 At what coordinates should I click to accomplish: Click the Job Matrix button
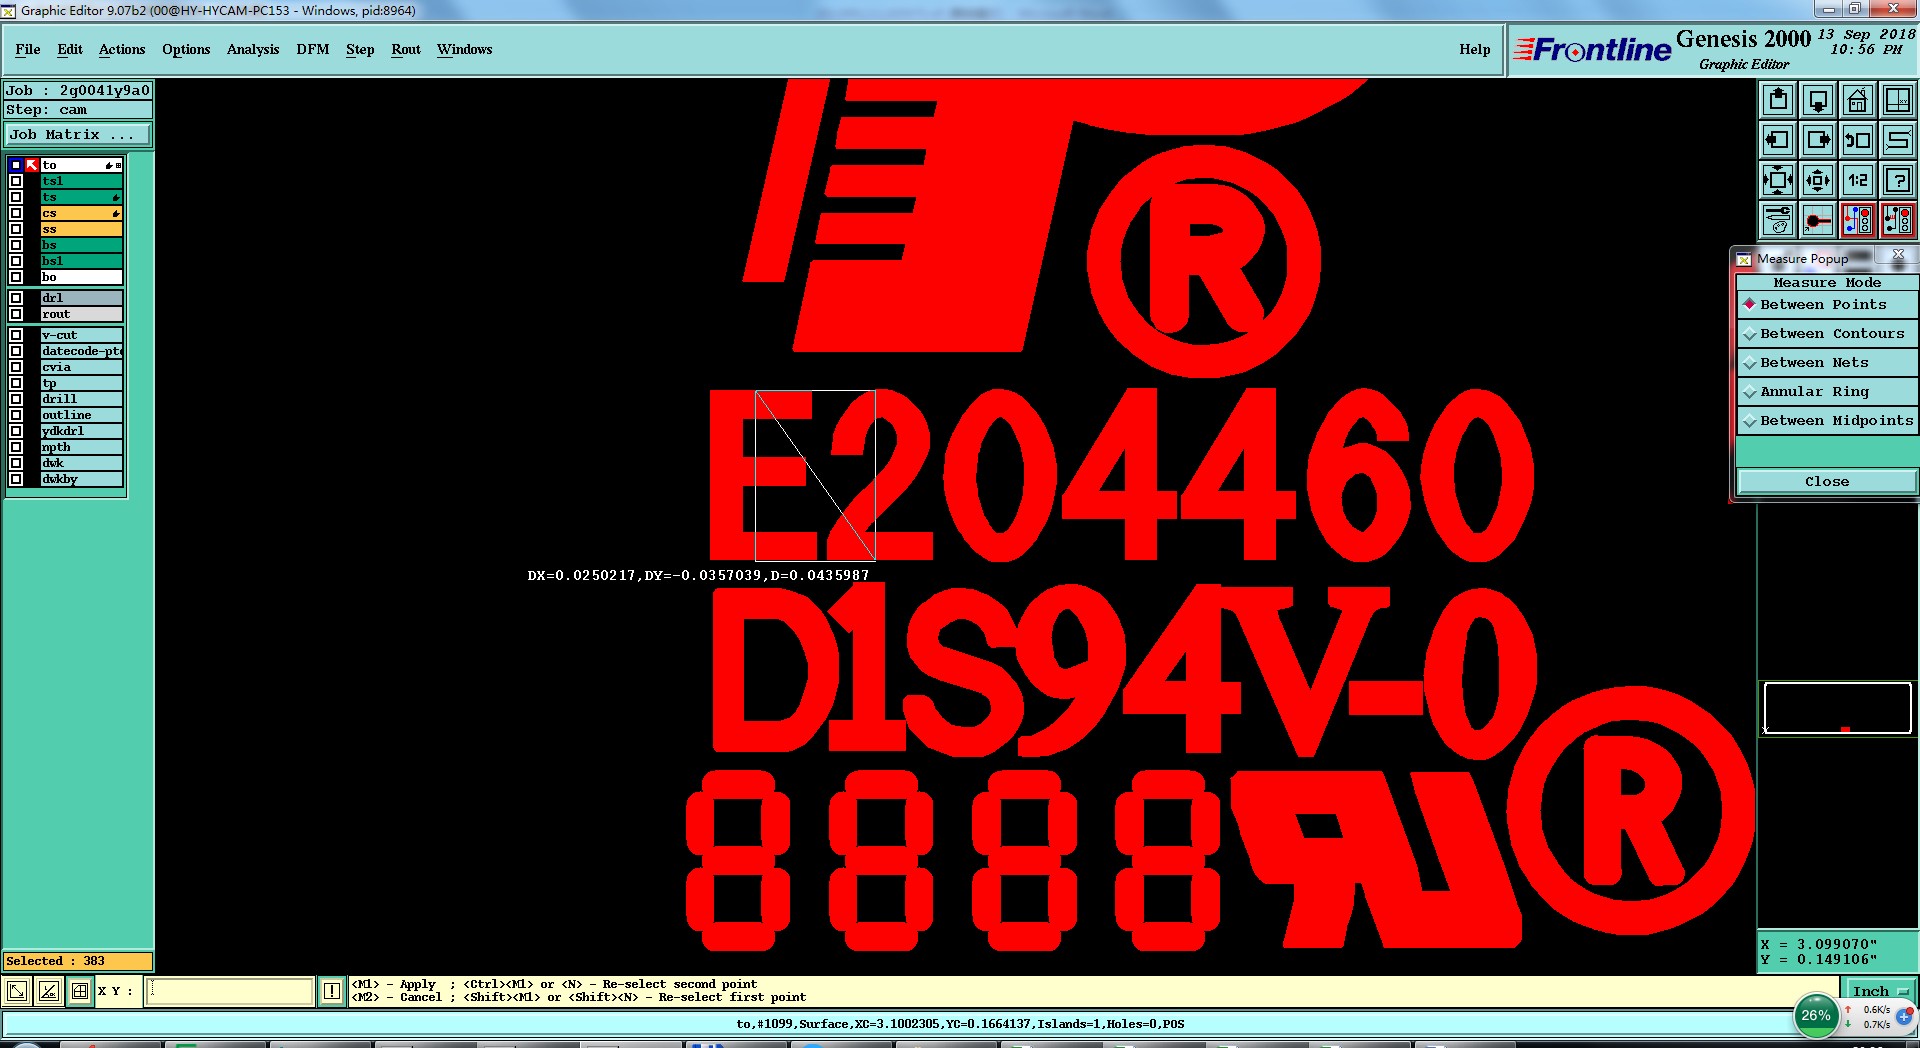(78, 134)
